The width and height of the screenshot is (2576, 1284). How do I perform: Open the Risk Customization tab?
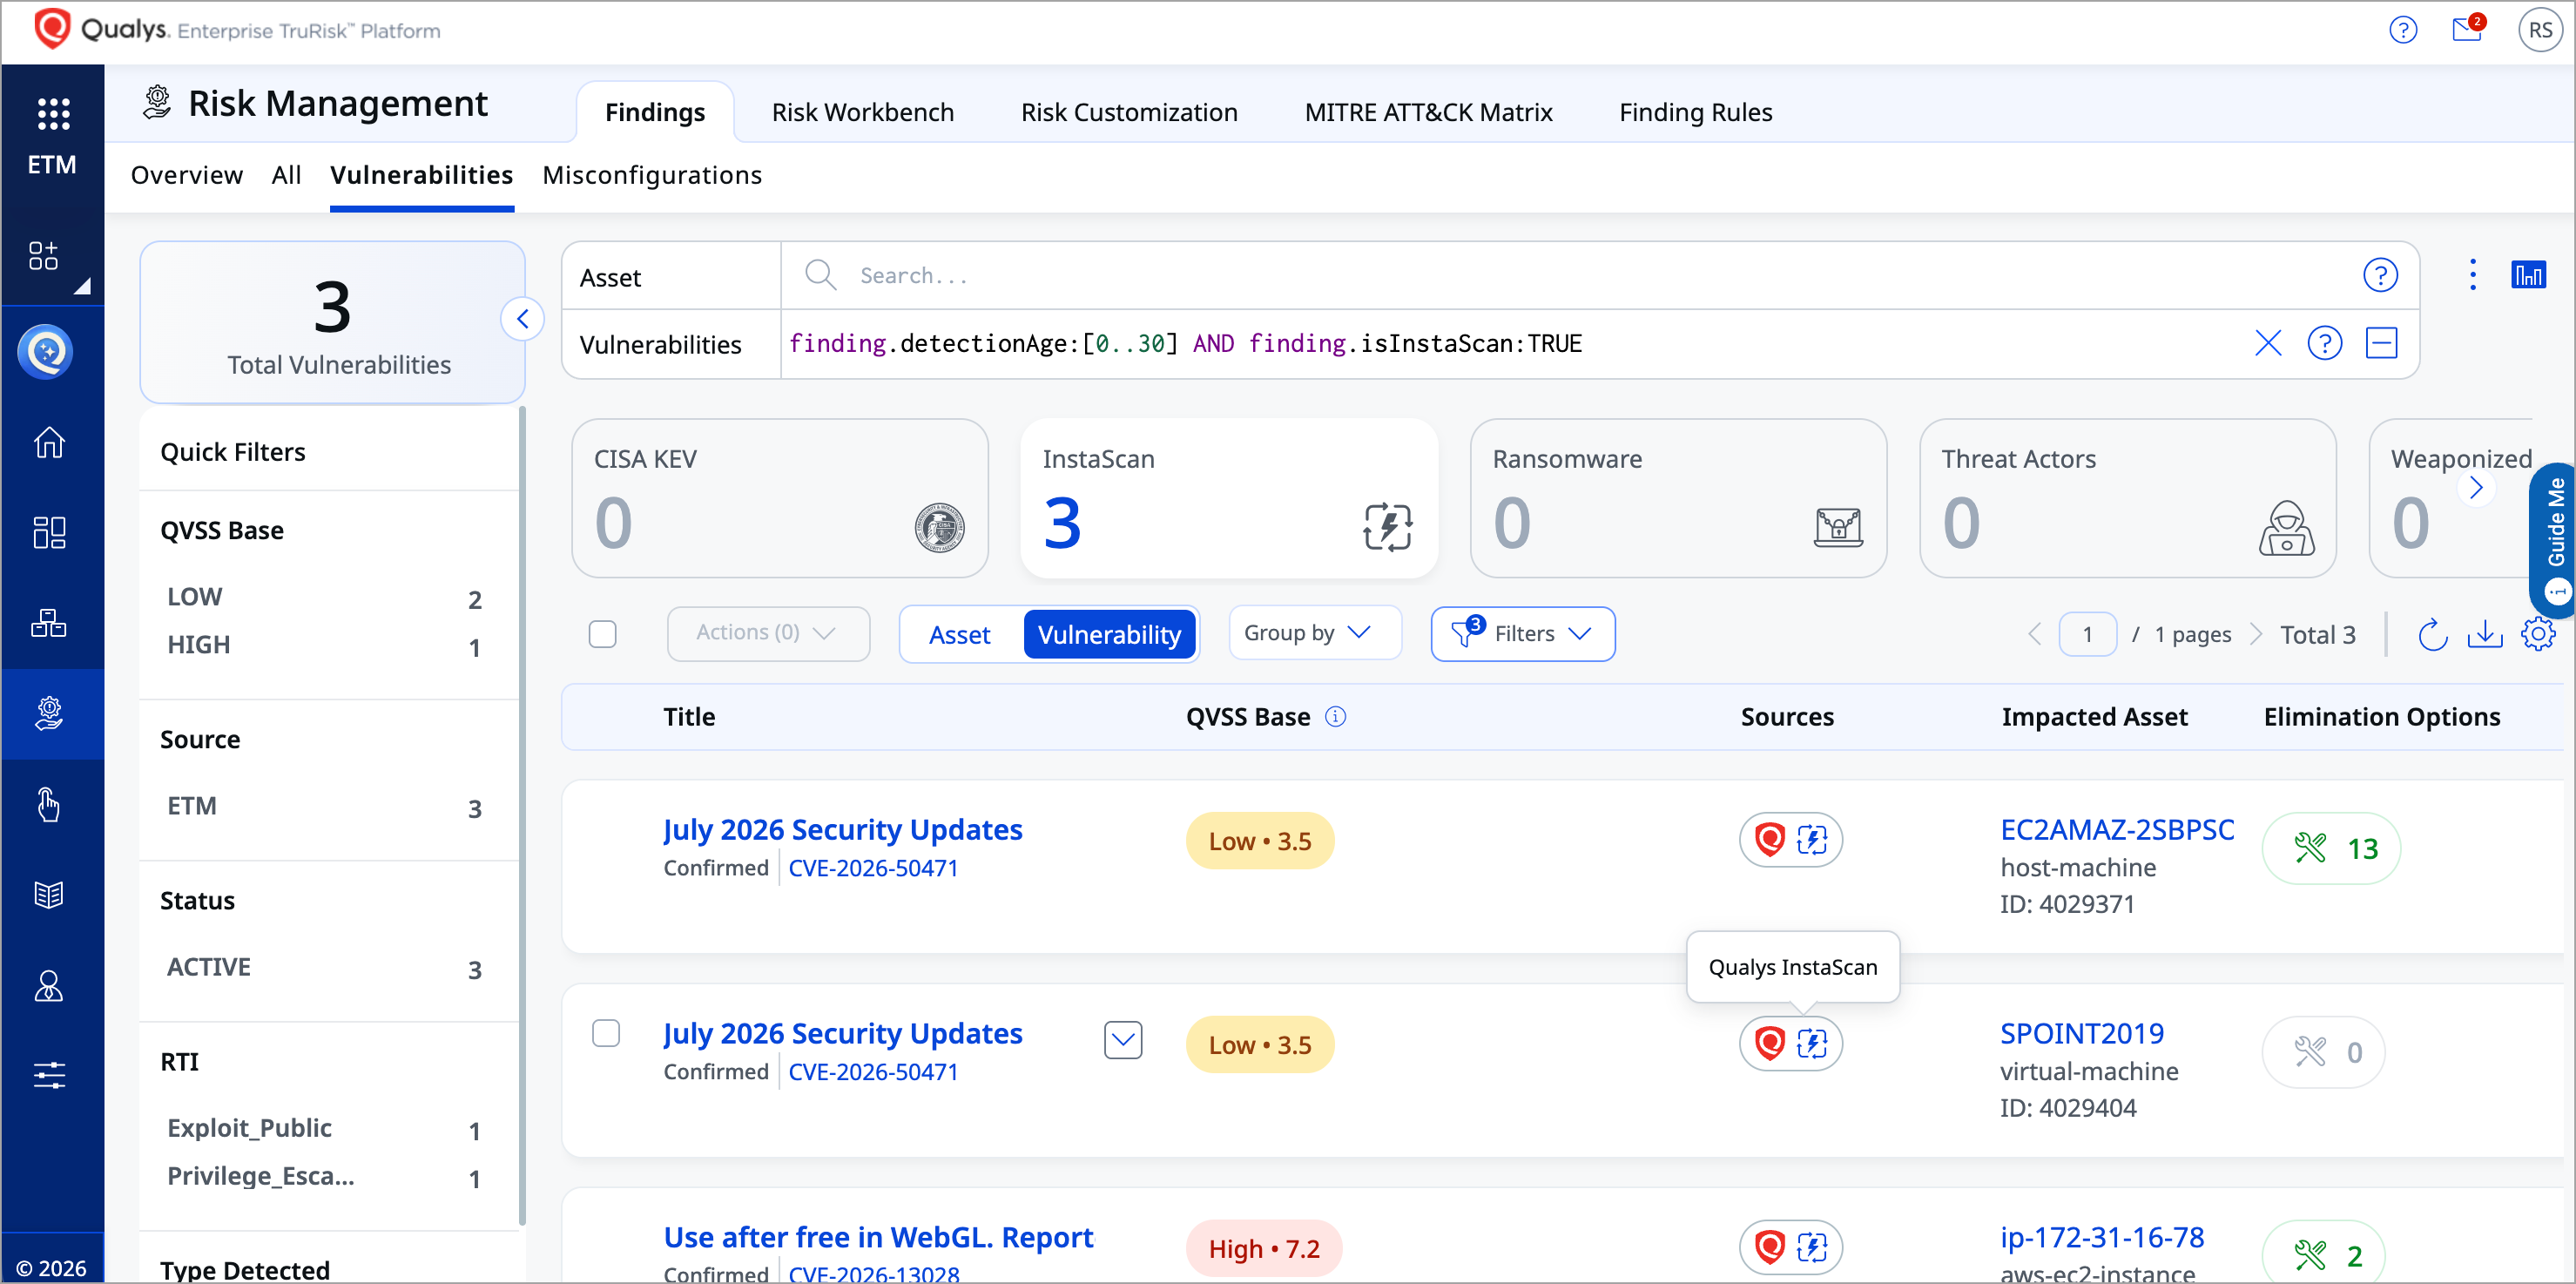(1129, 112)
